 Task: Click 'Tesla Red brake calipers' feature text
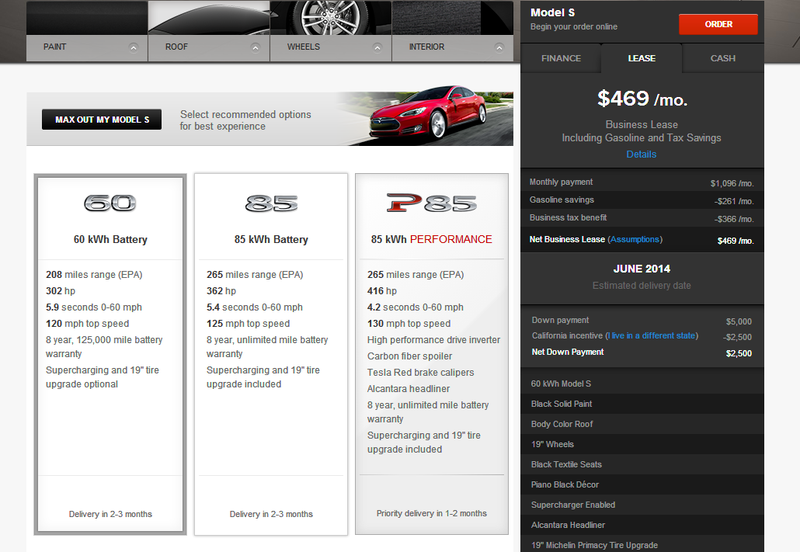click(x=420, y=372)
